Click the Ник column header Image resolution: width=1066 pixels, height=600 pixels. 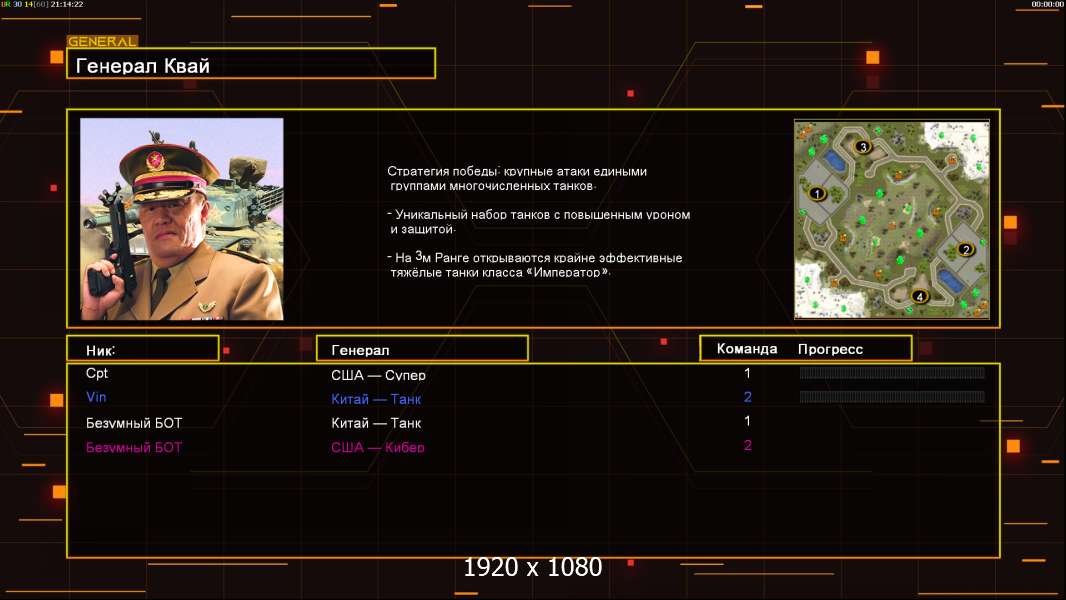click(x=143, y=349)
